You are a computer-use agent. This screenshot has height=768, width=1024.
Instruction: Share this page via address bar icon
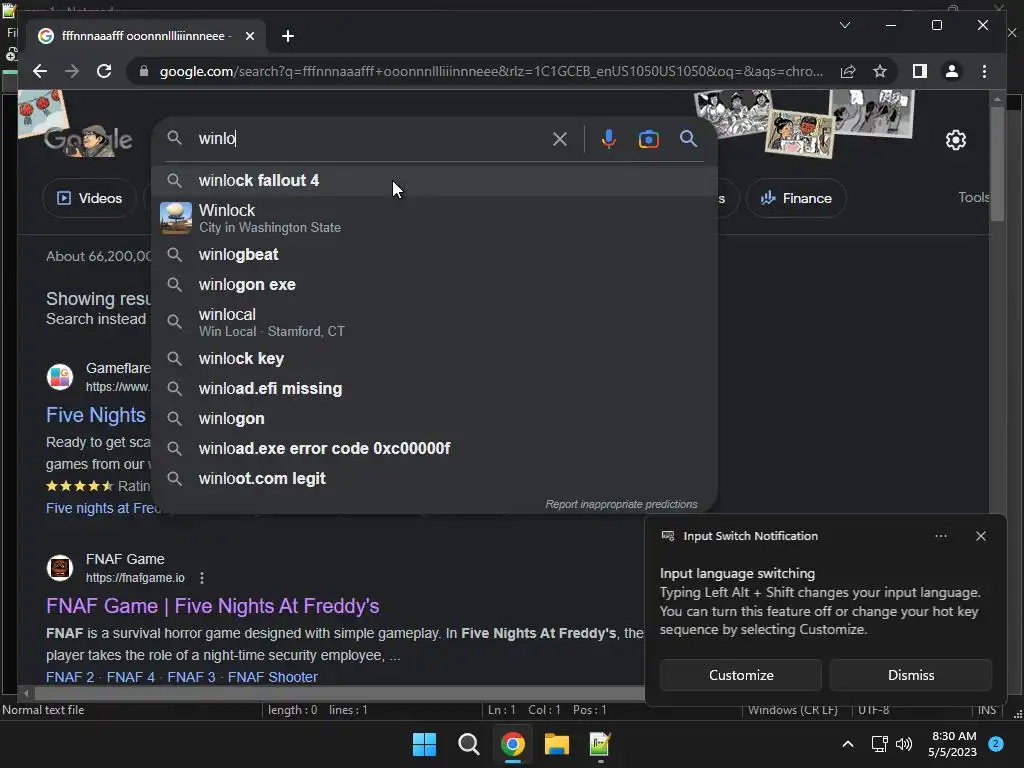pos(848,71)
